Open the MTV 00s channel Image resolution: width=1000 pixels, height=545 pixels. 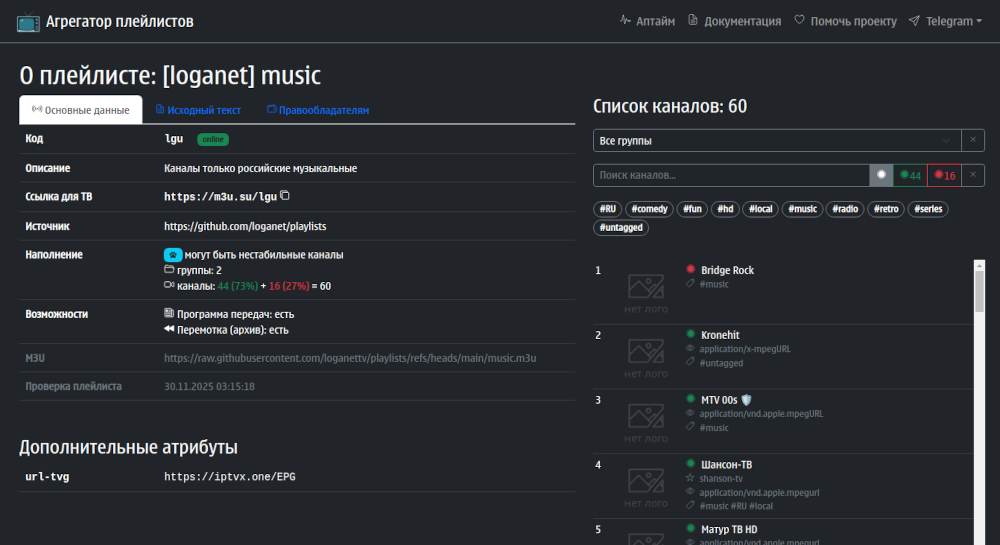point(719,400)
